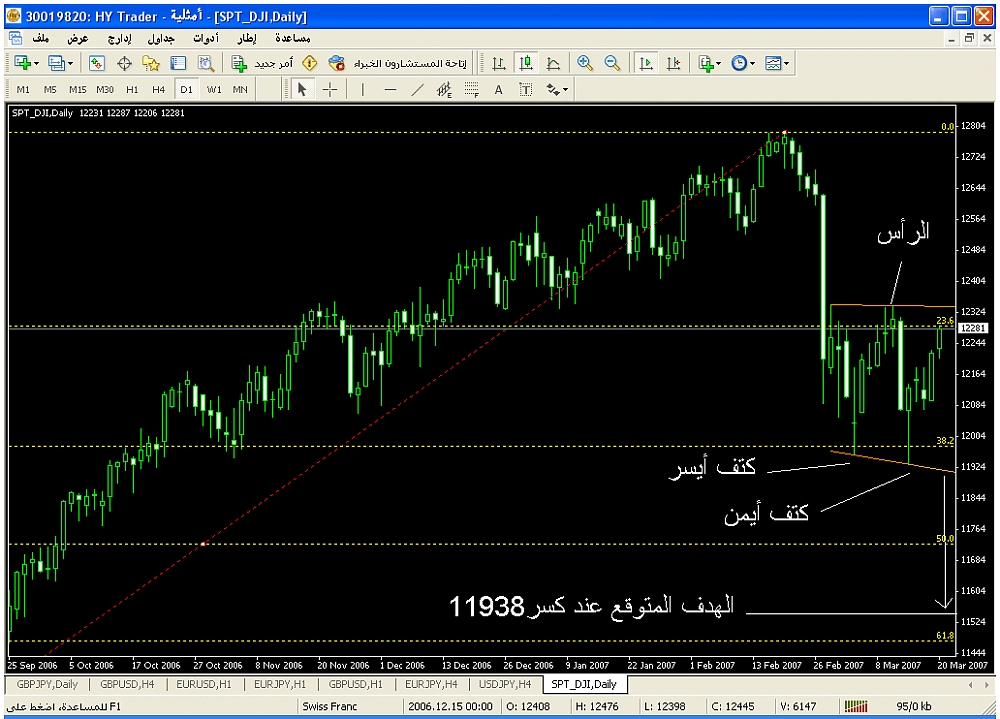Switch to line chart display
The image size is (1000, 719).
pos(554,63)
